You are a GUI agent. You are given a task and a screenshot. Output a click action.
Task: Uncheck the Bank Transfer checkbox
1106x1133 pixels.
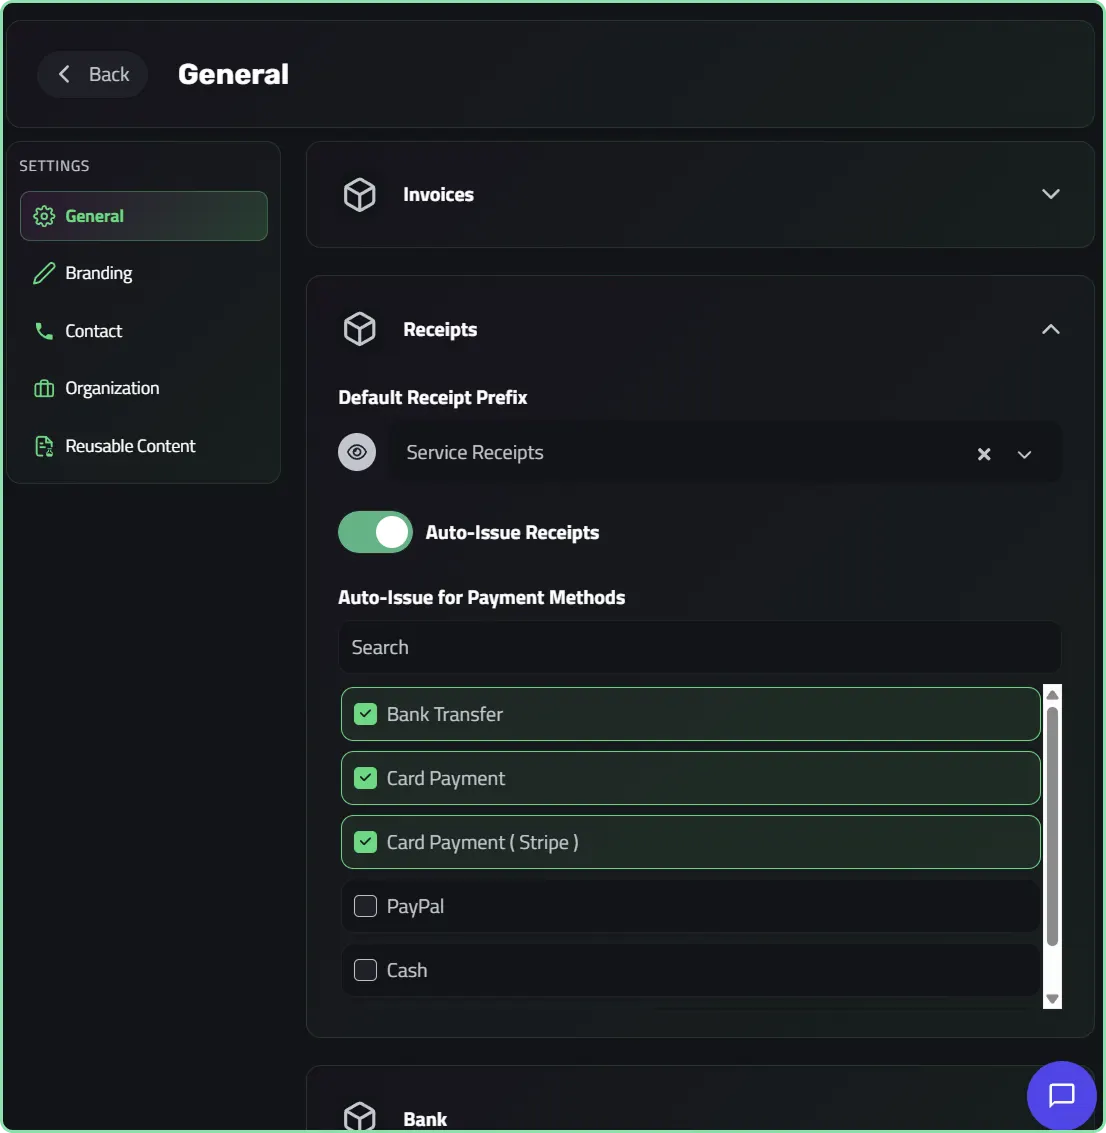click(x=366, y=714)
